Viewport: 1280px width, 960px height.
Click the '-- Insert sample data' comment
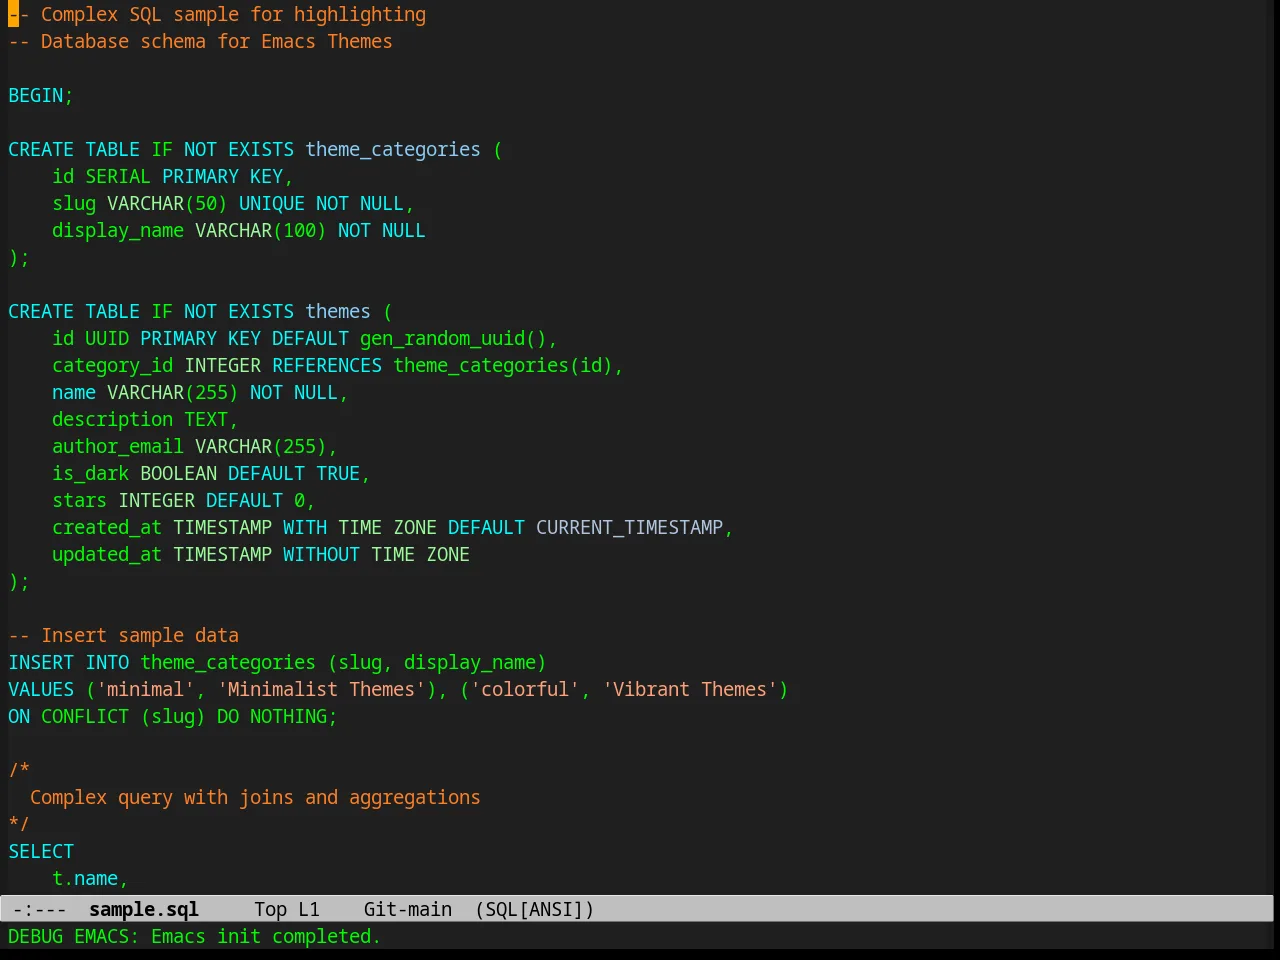pyautogui.click(x=124, y=635)
